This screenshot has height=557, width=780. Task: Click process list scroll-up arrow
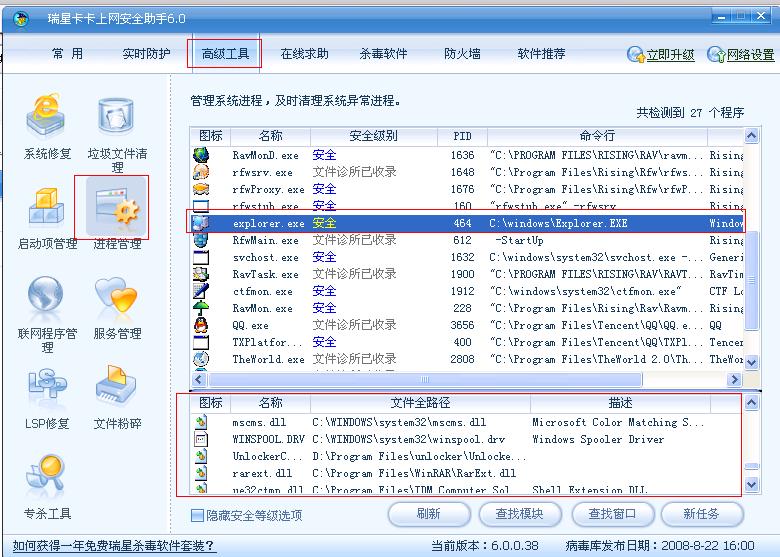pyautogui.click(x=751, y=136)
